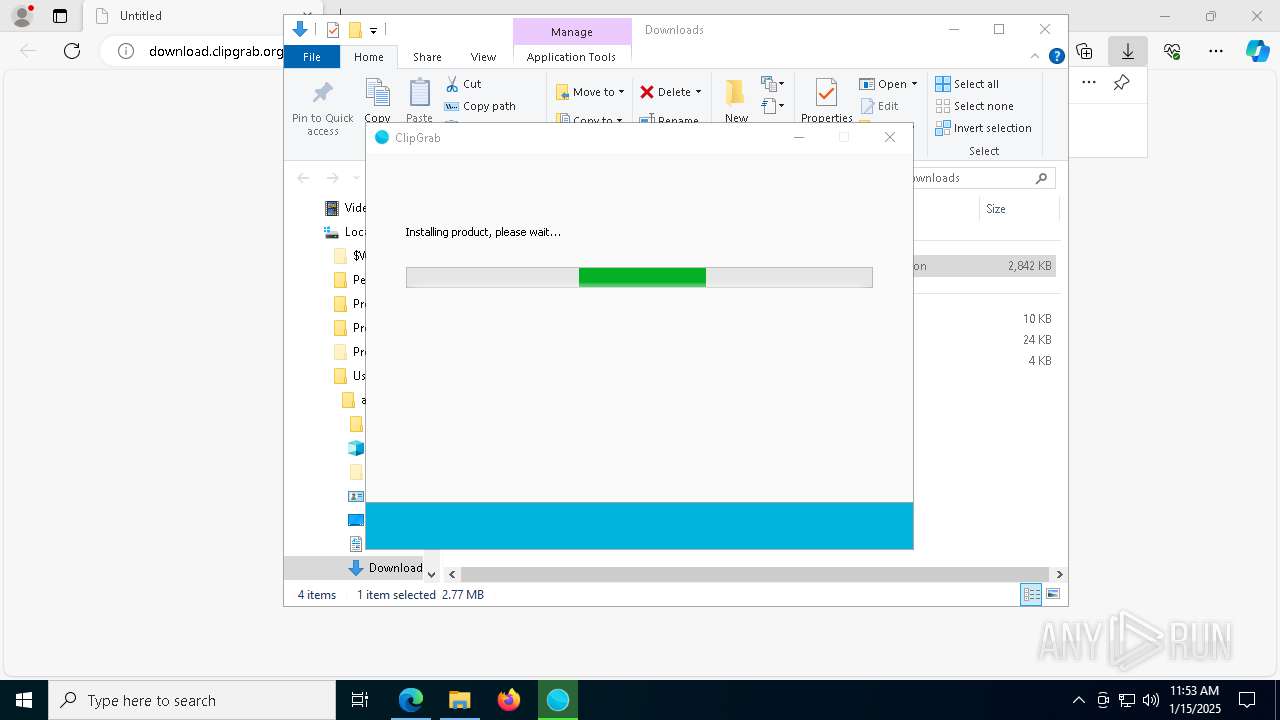Click the Local Disk tree item
Viewport: 1280px width, 720px height.
point(345,232)
